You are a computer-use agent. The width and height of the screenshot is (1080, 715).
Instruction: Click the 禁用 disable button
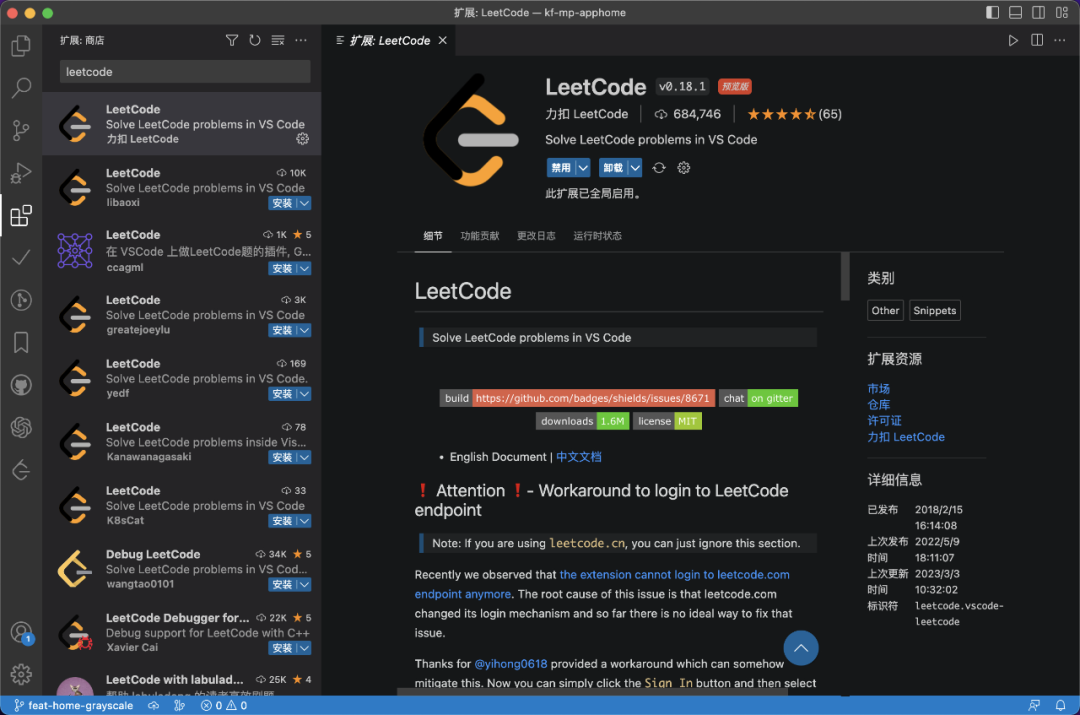[561, 168]
